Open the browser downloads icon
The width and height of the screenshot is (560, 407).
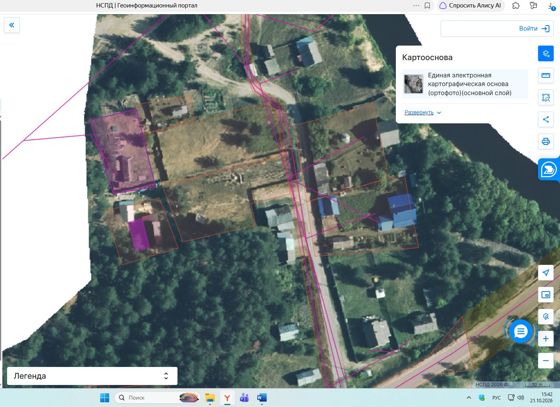click(552, 6)
